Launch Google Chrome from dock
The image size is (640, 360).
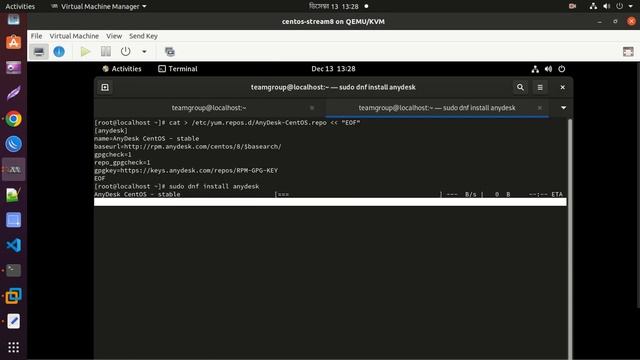[x=13, y=119]
